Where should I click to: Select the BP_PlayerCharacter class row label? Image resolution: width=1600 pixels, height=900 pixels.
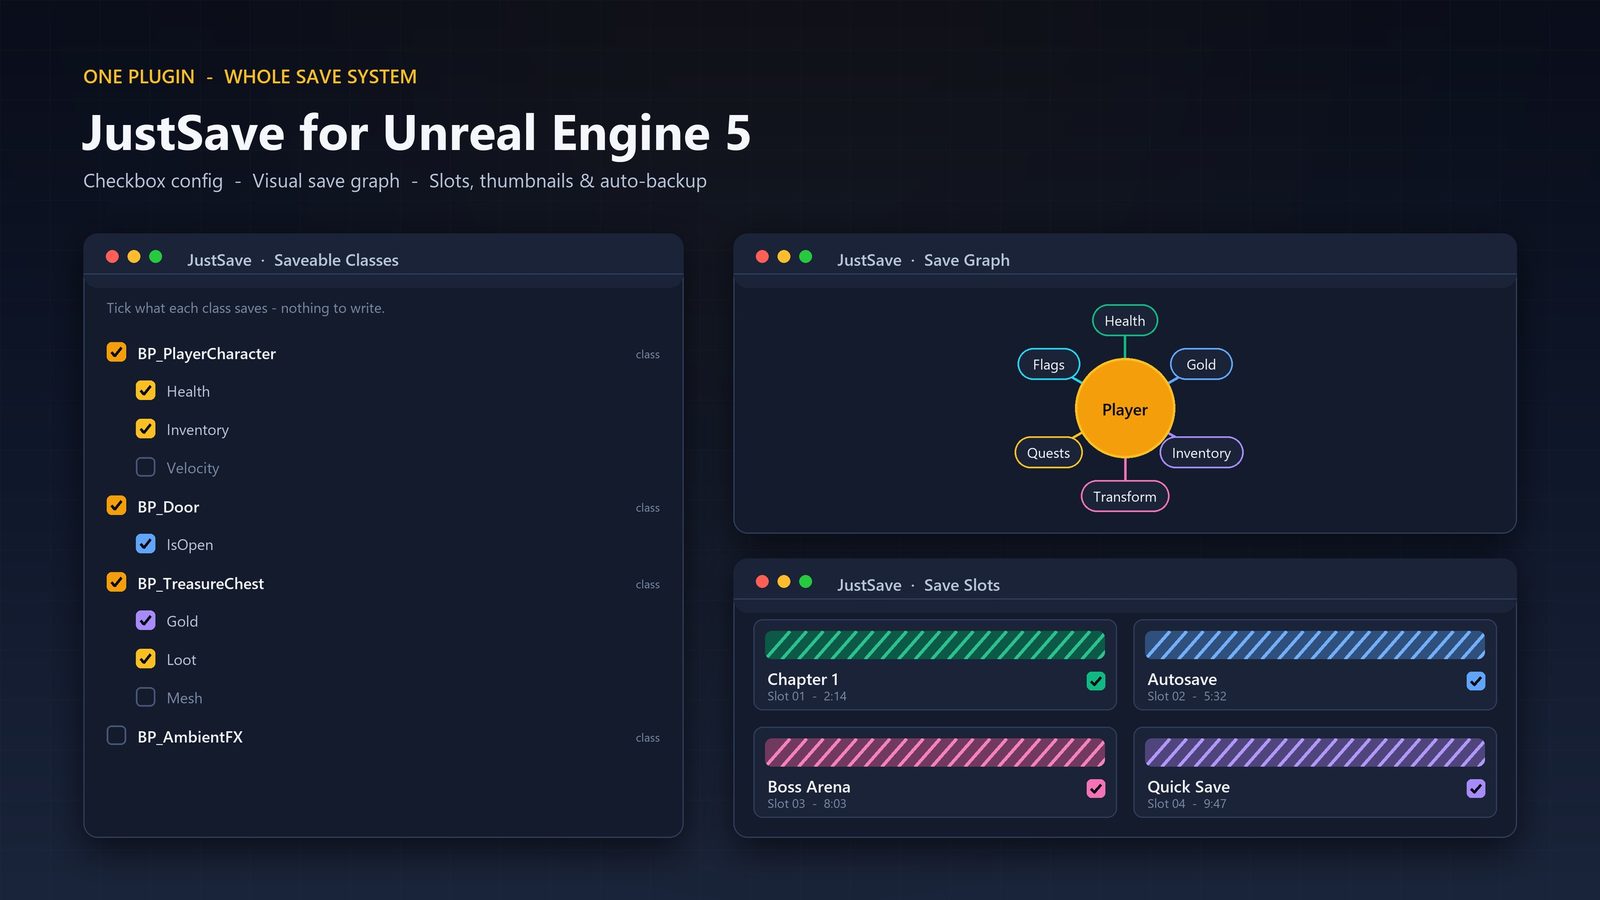[x=207, y=353]
